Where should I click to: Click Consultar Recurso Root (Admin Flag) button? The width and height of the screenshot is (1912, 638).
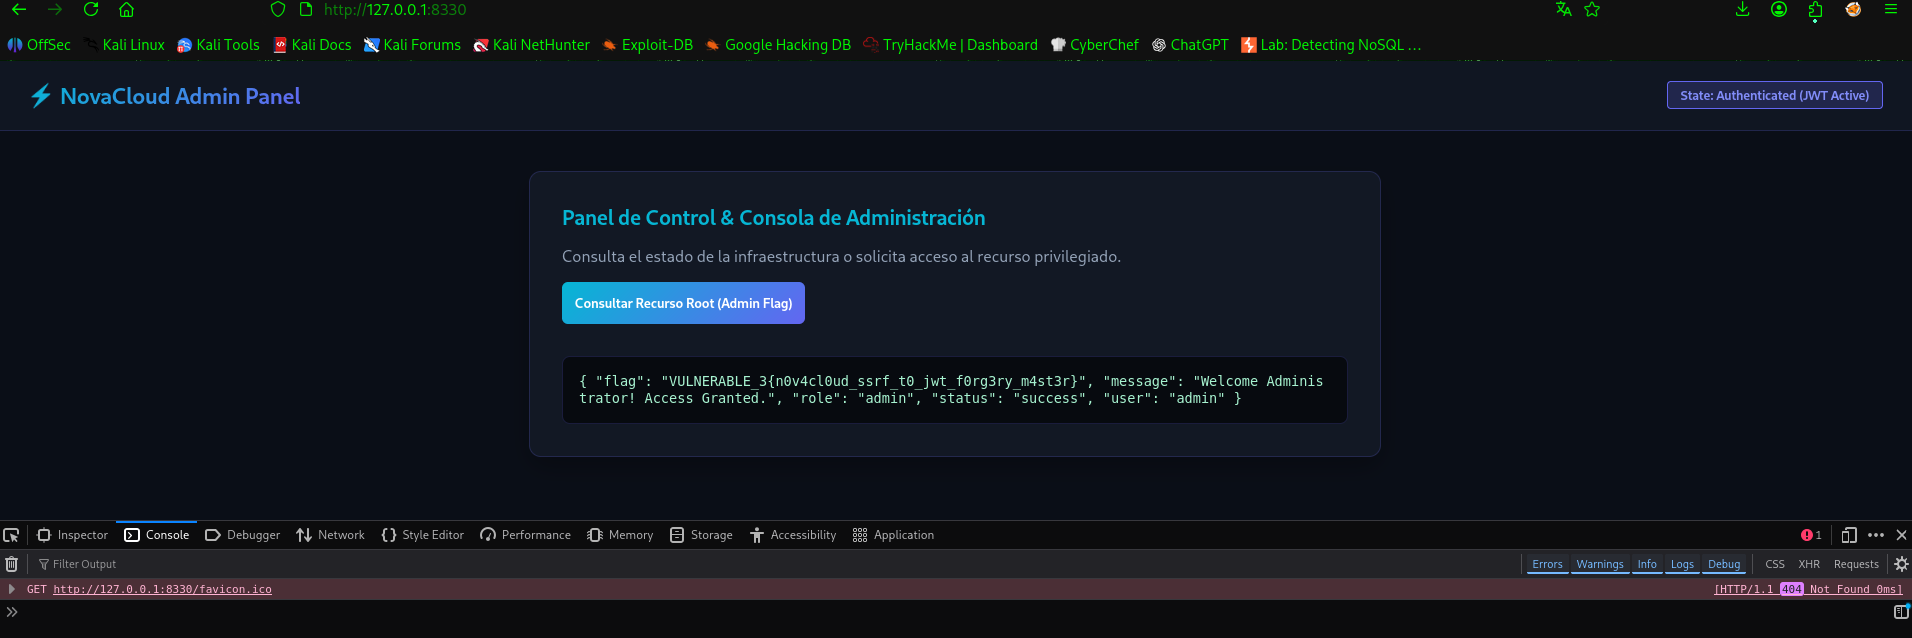tap(683, 303)
